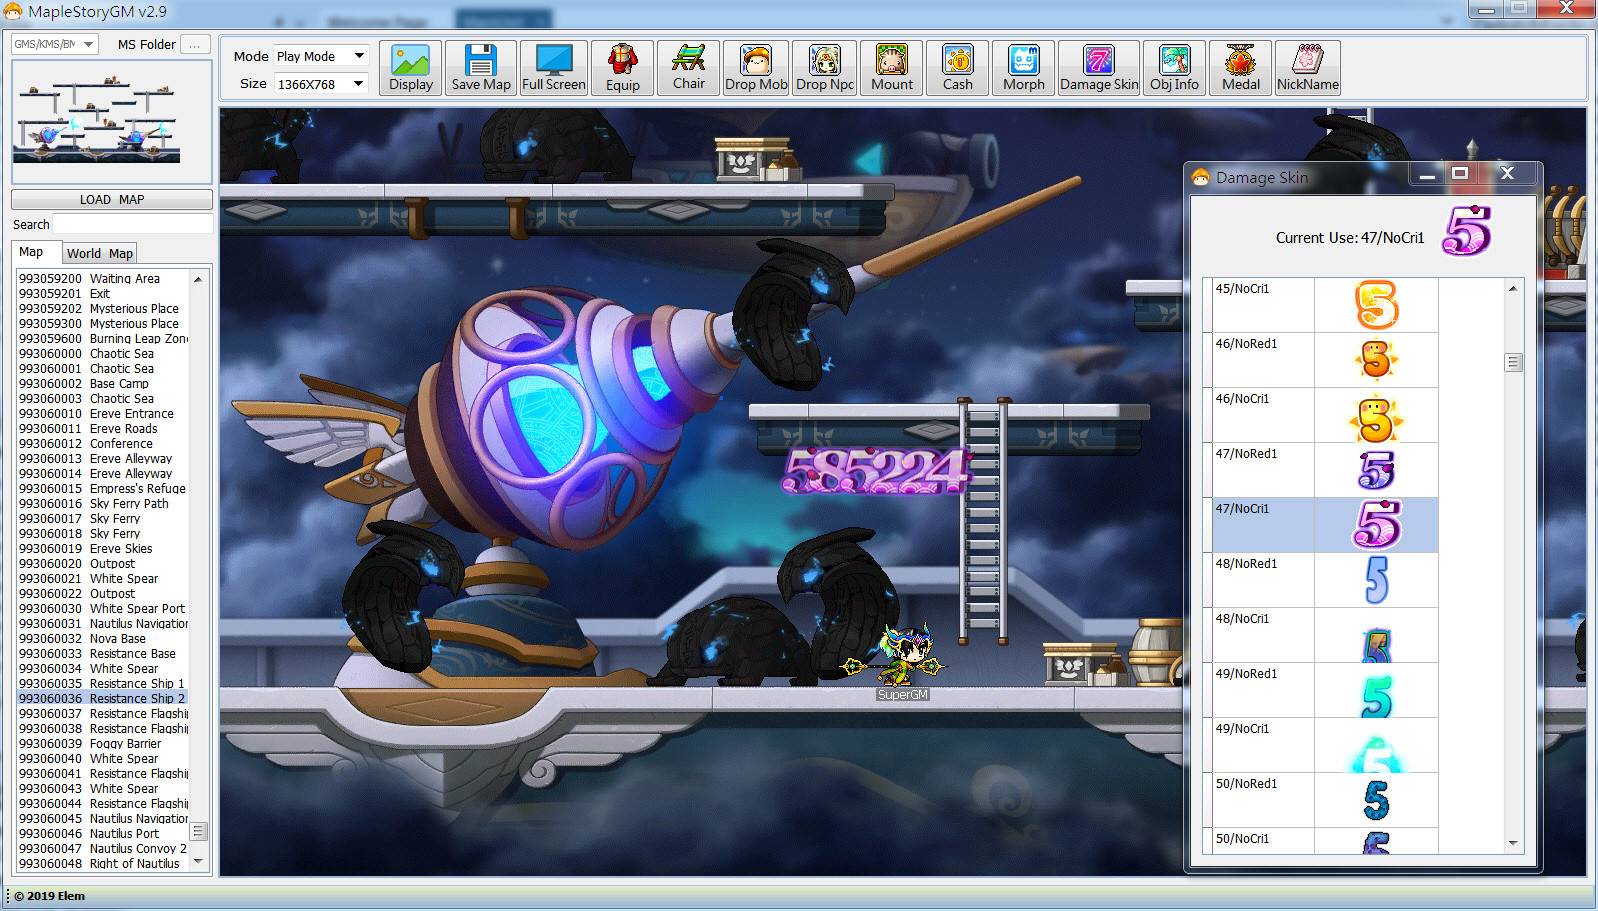1598x911 pixels.
Task: Select map 993060010 Ereve Entrance
Action: tap(102, 413)
